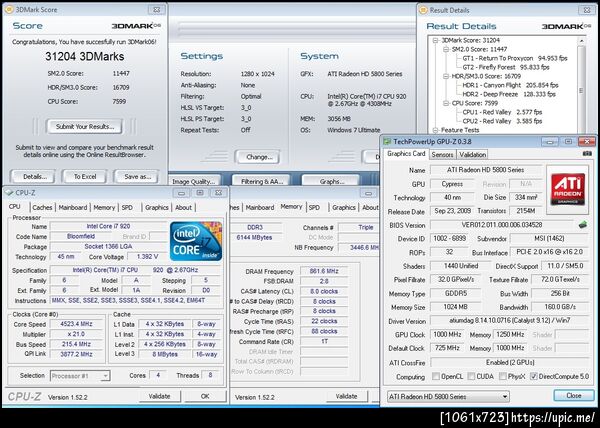This screenshot has height=428, width=600.
Task: Click the To Excel button
Action: (85, 176)
